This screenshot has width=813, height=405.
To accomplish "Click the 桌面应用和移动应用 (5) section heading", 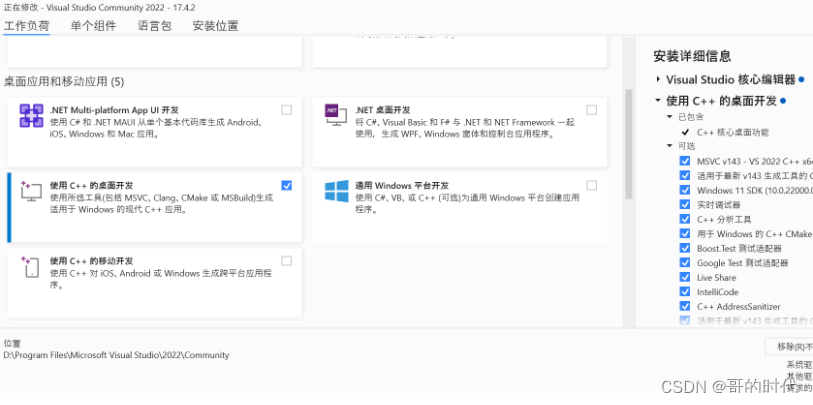I will [x=64, y=81].
